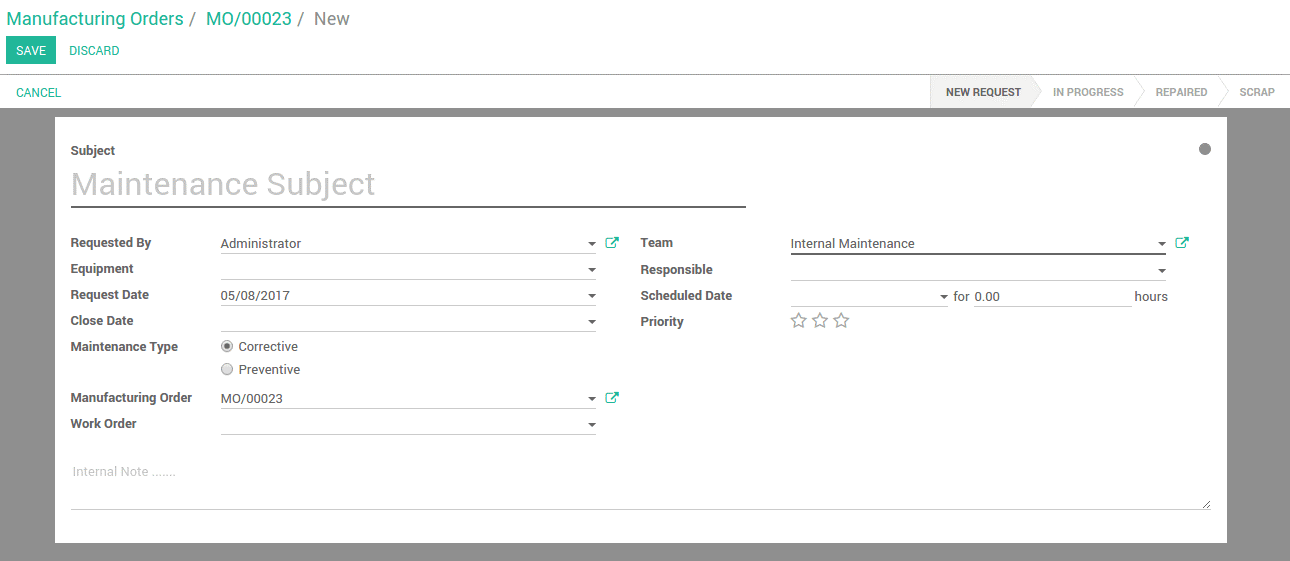Click the New breadcrumb text

pyautogui.click(x=332, y=19)
